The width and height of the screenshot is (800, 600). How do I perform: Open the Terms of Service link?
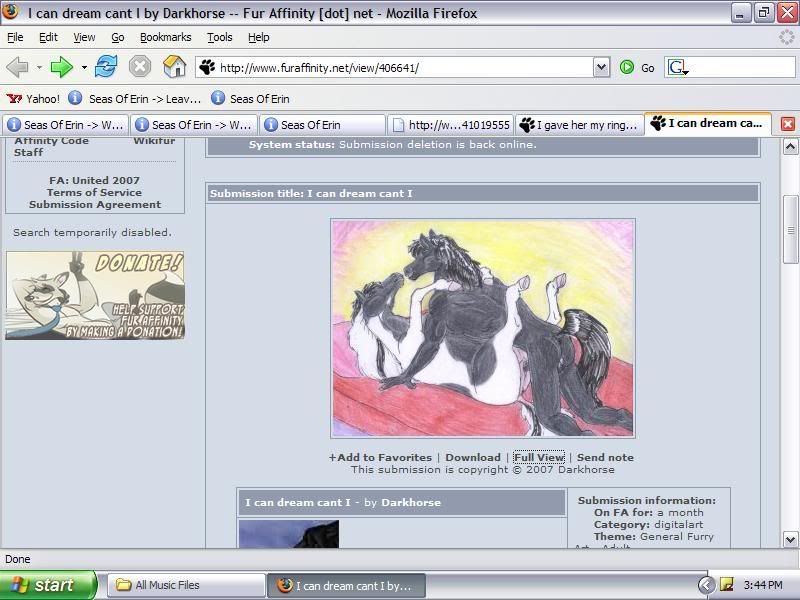pyautogui.click(x=94, y=193)
